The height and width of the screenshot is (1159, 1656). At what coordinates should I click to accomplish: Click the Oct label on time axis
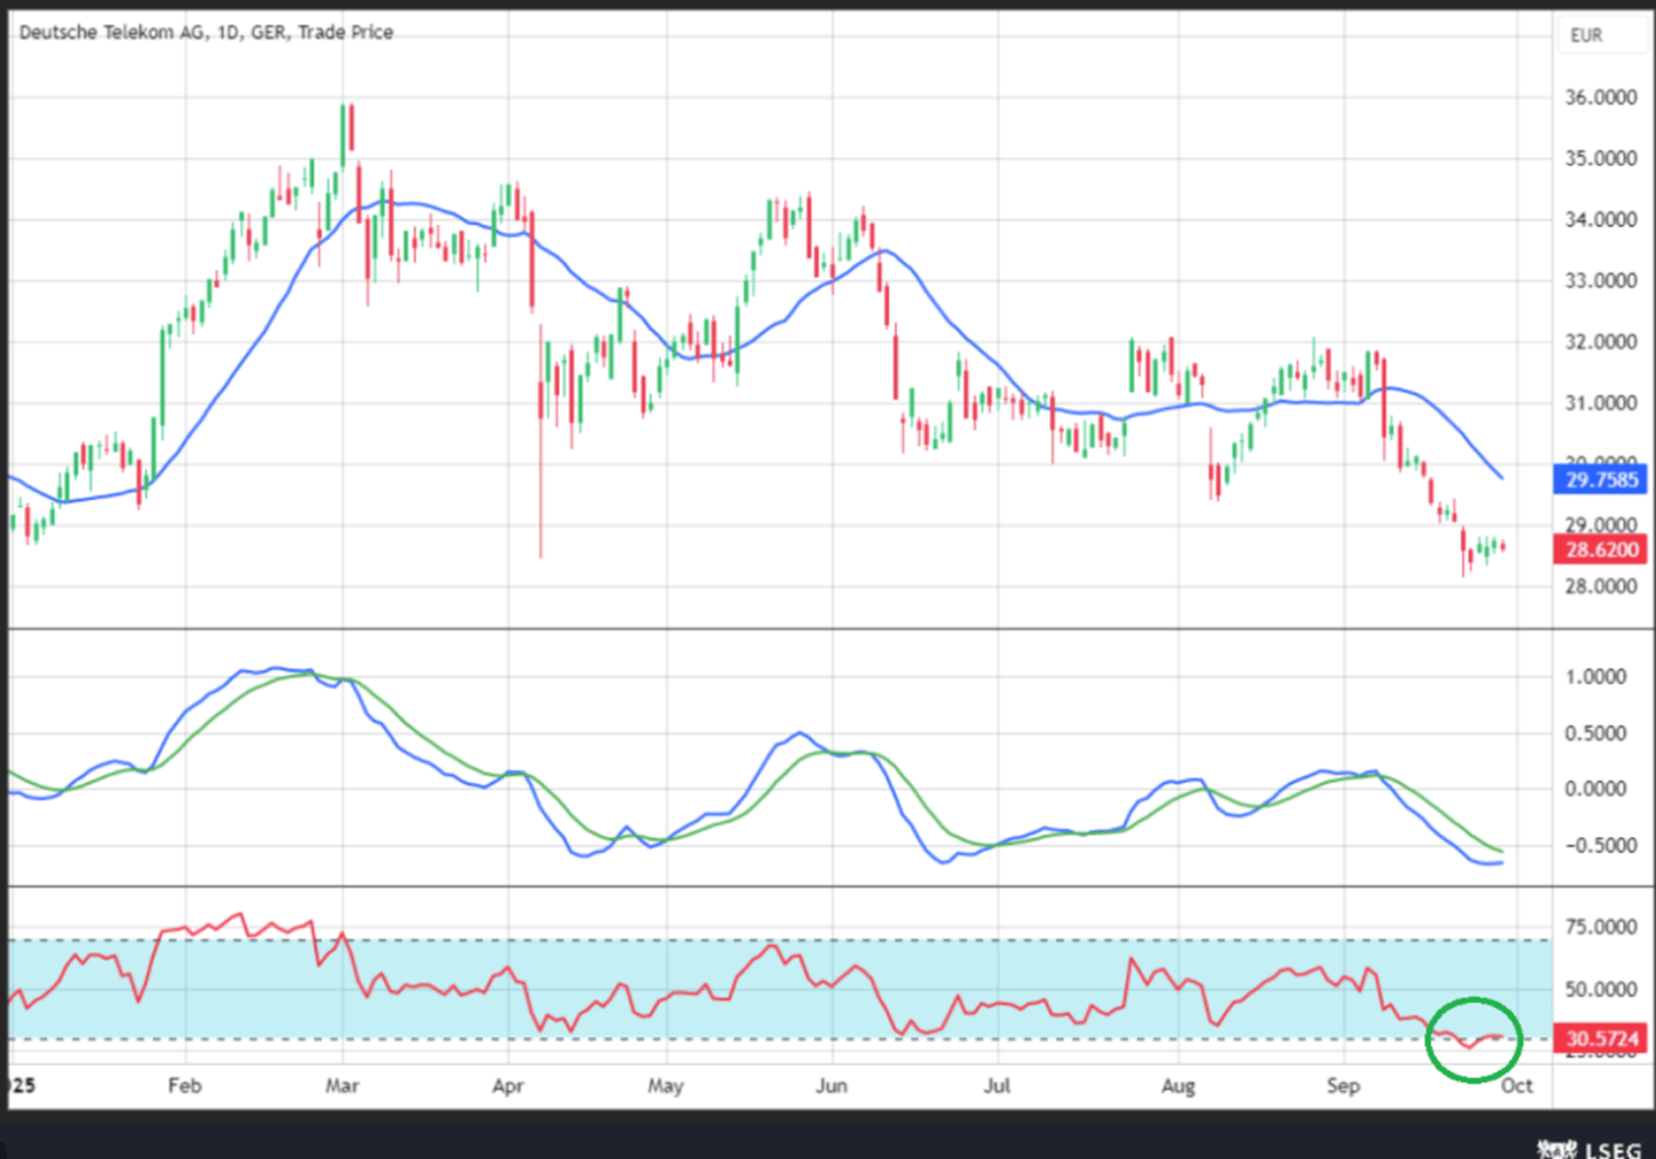coord(1516,1085)
